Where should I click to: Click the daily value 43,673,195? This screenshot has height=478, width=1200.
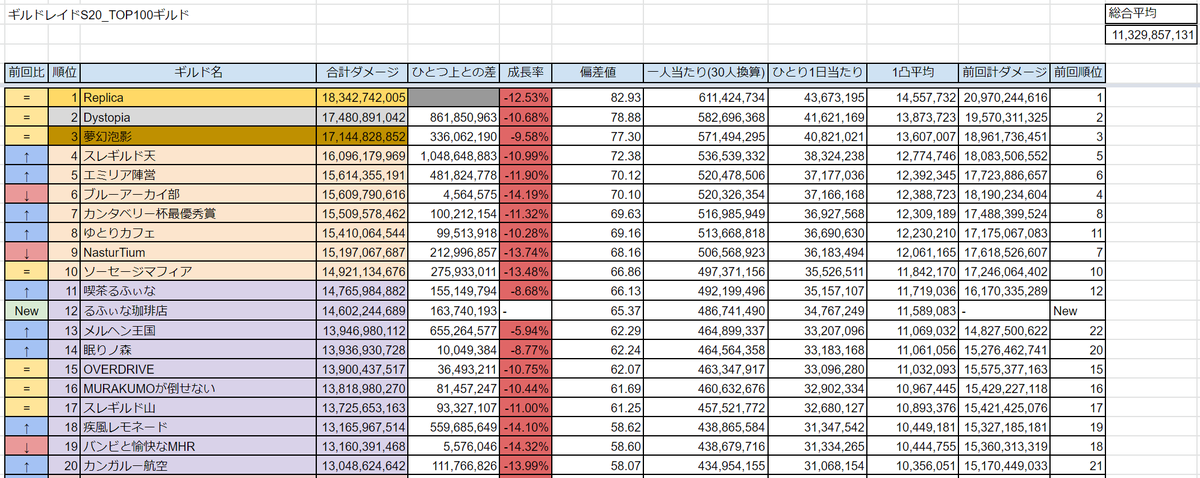click(819, 98)
